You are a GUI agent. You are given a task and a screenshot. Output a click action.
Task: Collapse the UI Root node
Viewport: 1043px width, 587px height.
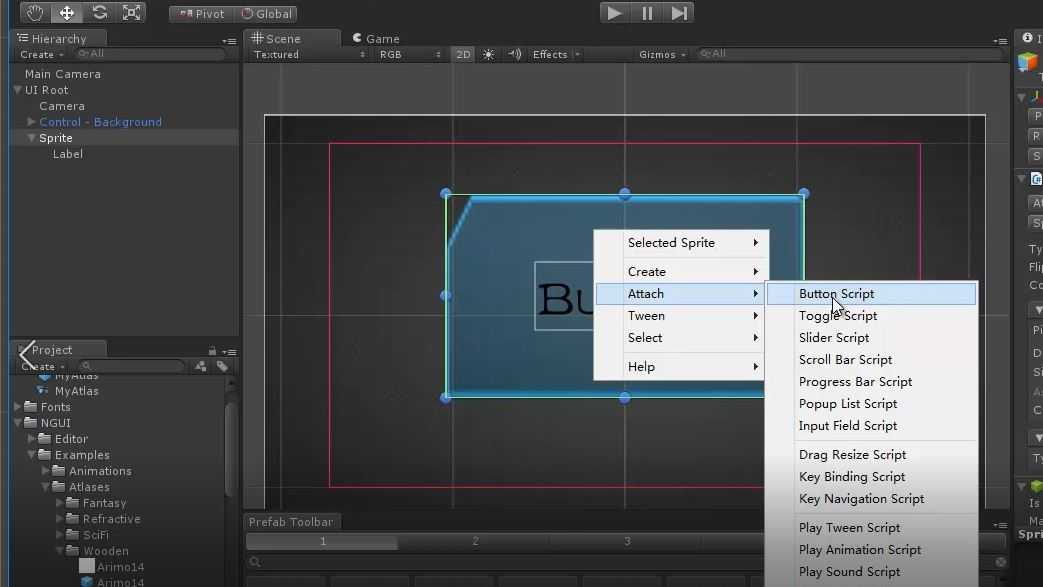[x=17, y=90]
